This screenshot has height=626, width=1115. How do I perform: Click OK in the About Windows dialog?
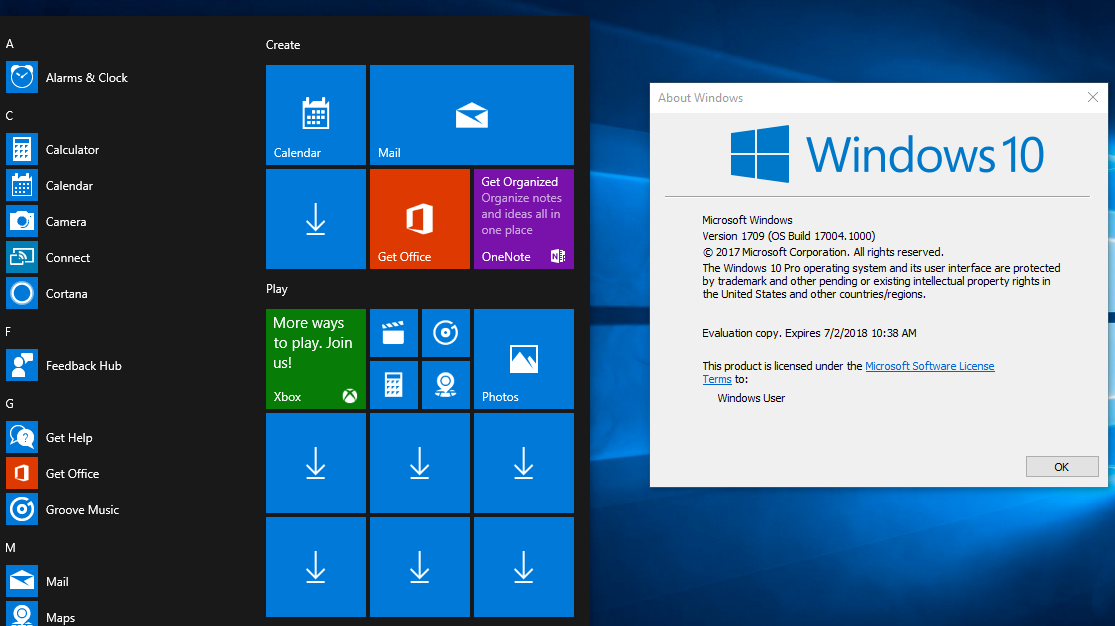coord(1062,466)
